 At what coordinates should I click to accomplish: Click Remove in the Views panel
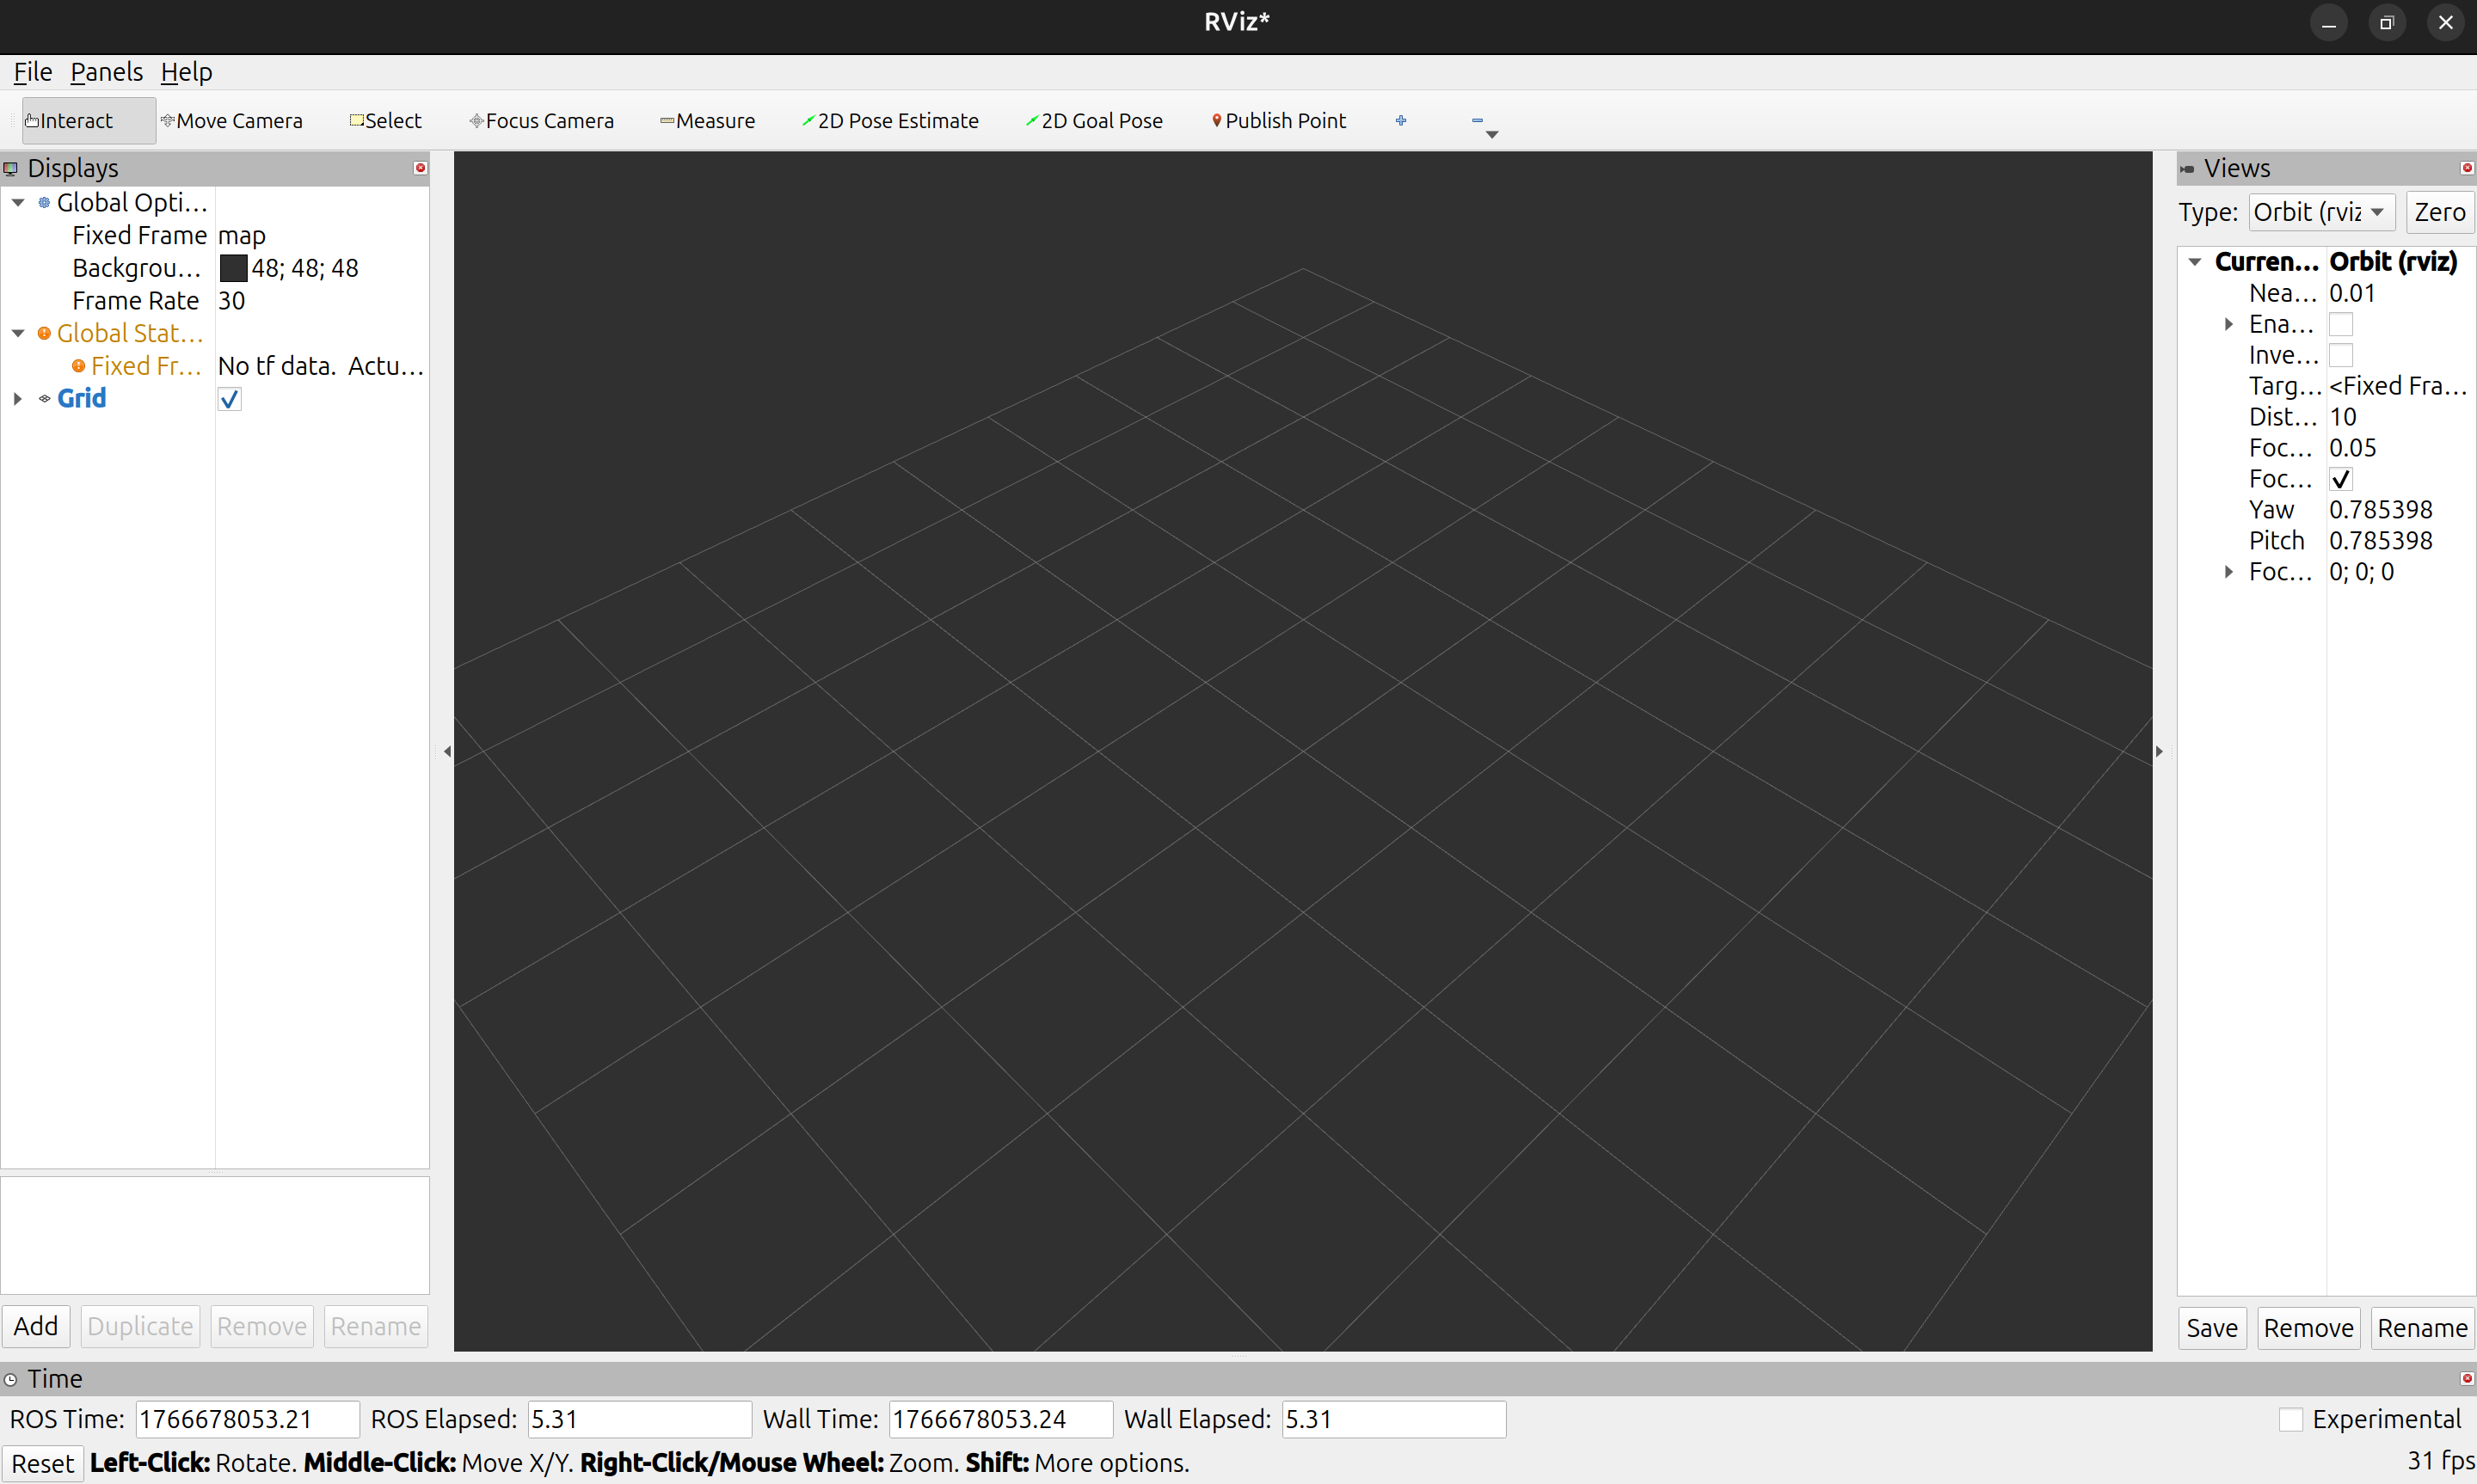2308,1329
